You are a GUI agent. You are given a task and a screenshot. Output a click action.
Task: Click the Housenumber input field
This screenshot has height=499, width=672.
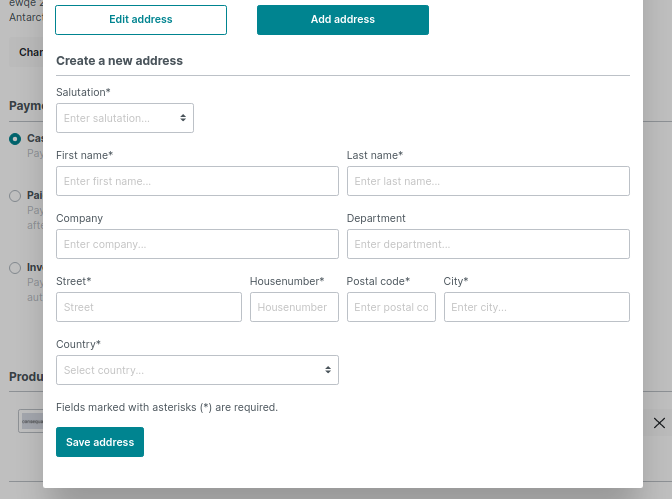294,307
